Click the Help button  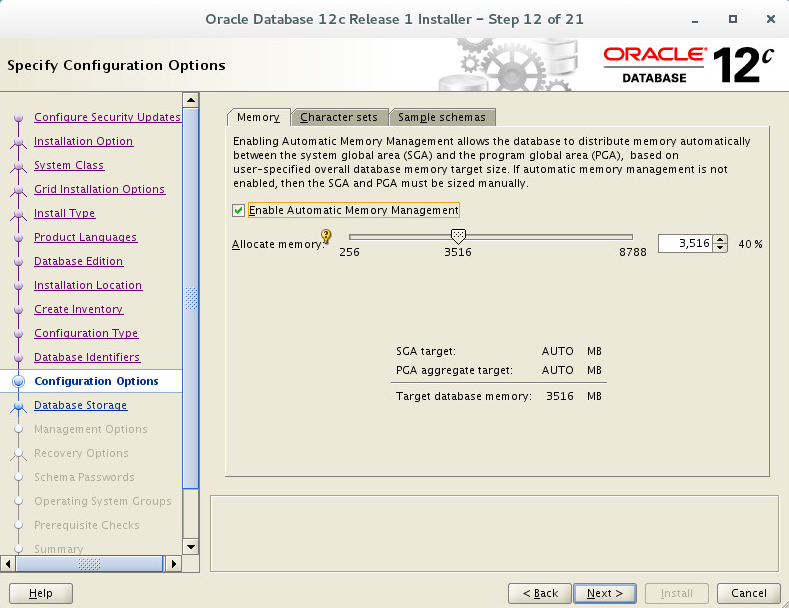tap(41, 593)
